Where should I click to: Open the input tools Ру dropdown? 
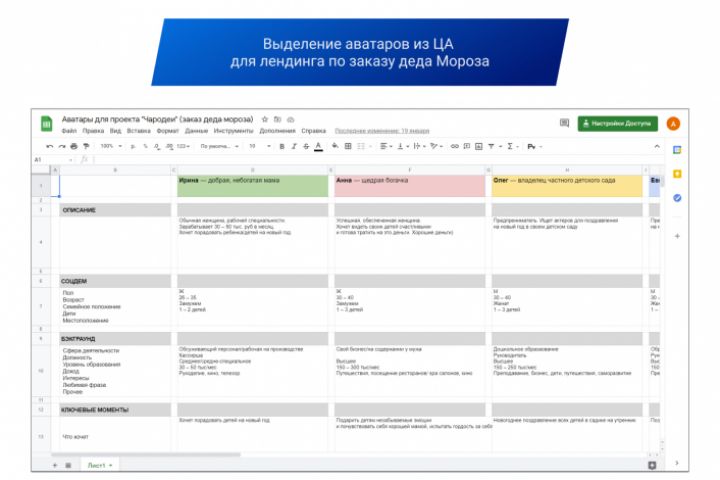[x=534, y=147]
